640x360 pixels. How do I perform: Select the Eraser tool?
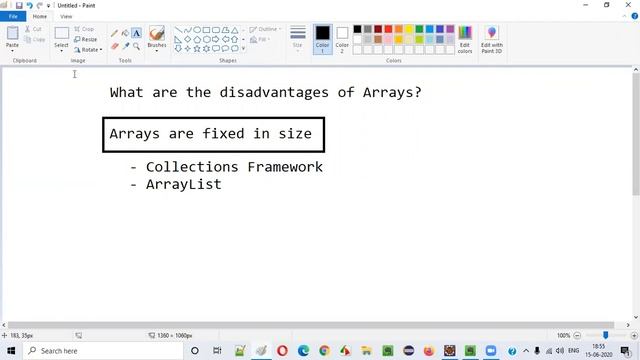point(115,46)
